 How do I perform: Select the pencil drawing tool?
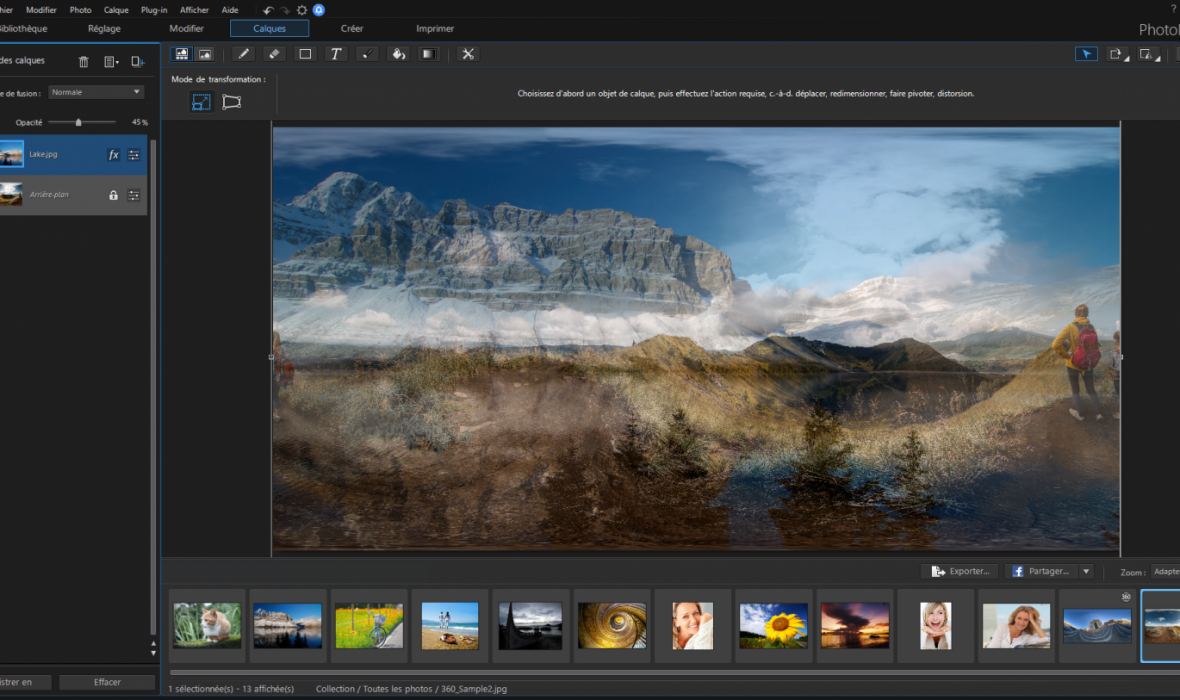(x=244, y=54)
